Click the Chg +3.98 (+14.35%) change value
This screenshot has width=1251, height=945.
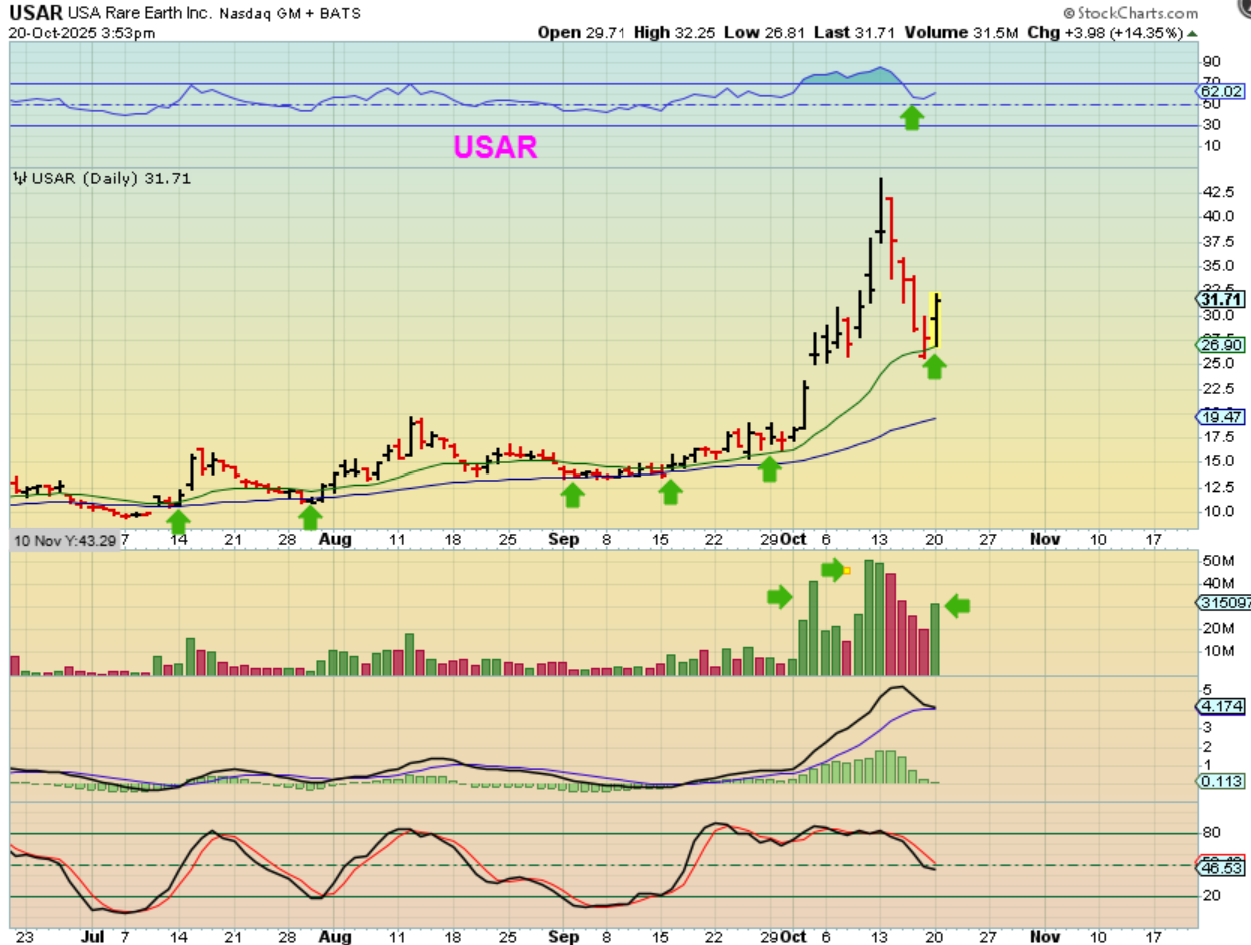[1110, 32]
